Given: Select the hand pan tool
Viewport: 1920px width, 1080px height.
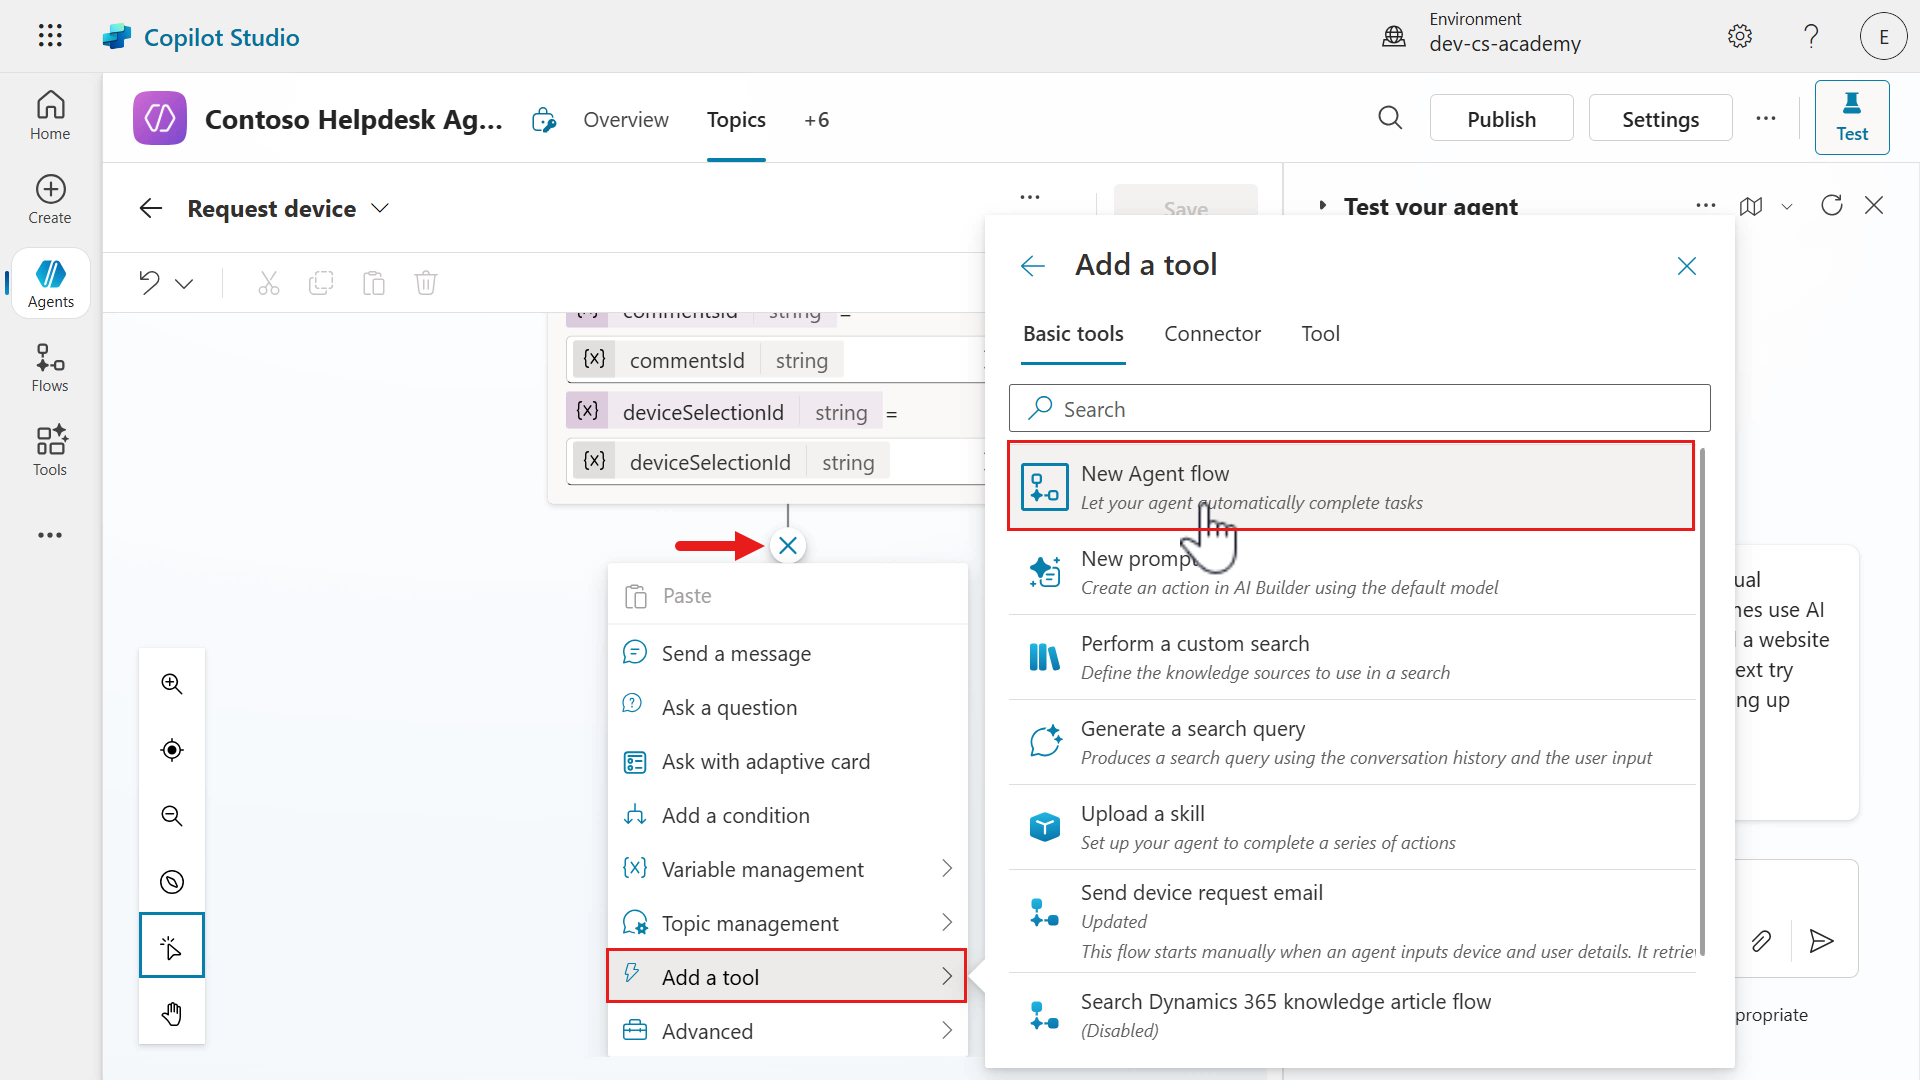Looking at the screenshot, I should (x=172, y=1014).
